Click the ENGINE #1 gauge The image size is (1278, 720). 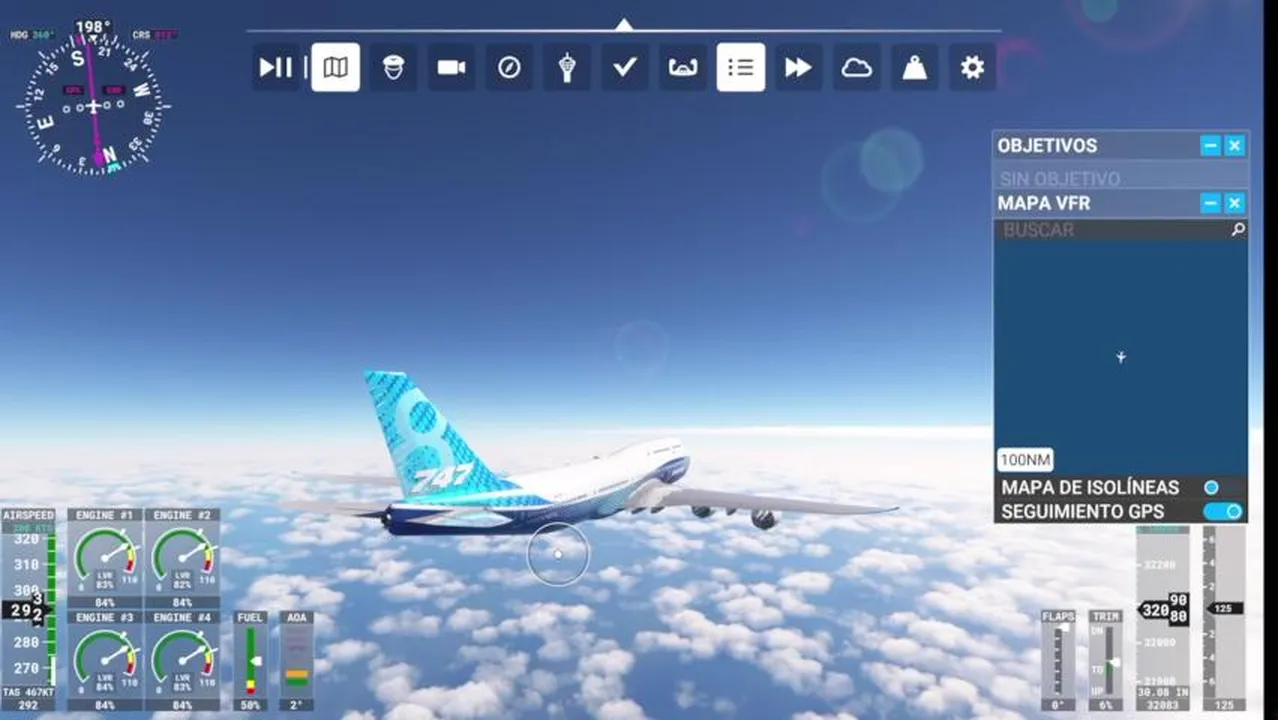105,559
